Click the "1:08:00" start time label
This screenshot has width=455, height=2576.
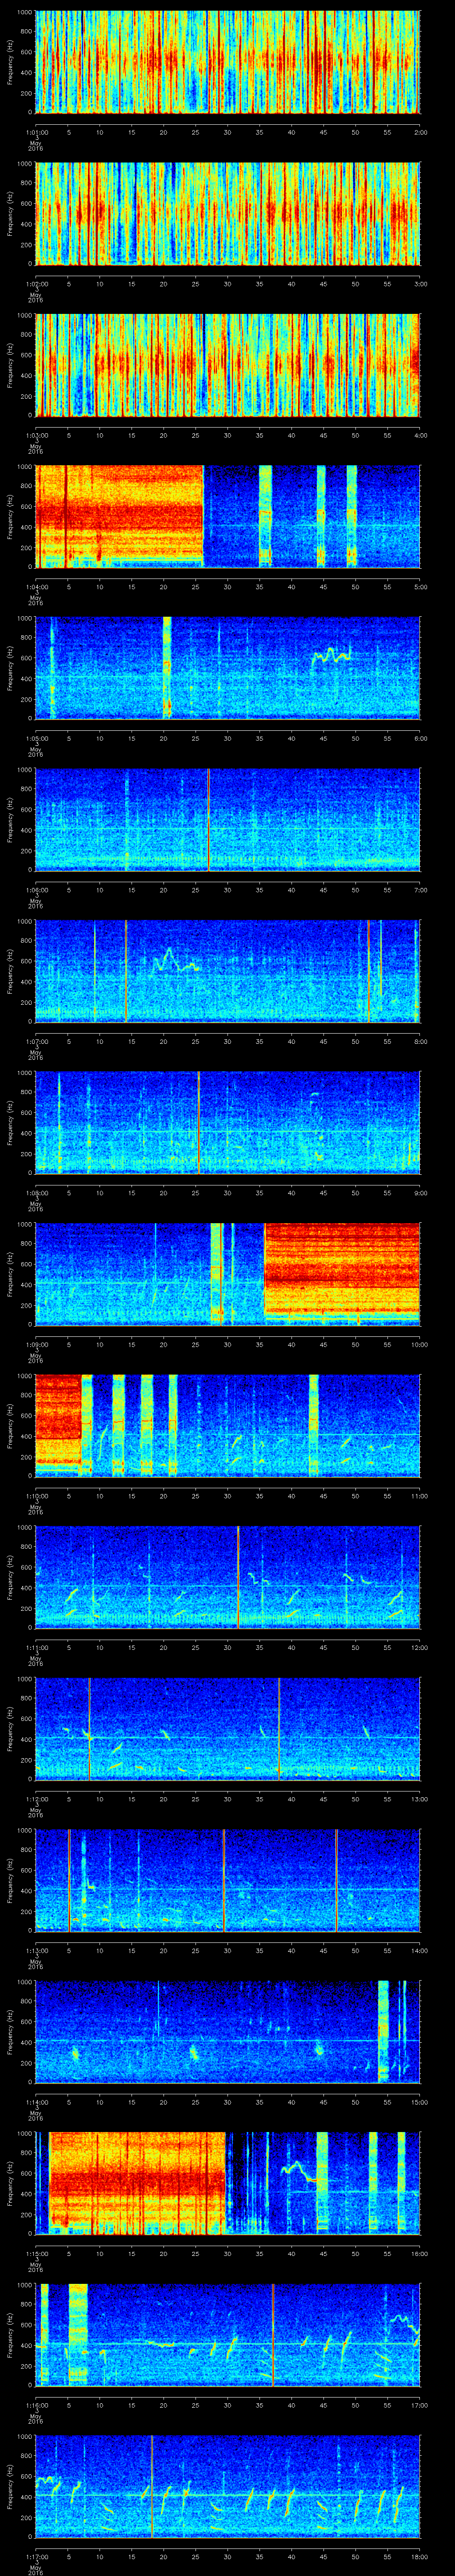36,1192
